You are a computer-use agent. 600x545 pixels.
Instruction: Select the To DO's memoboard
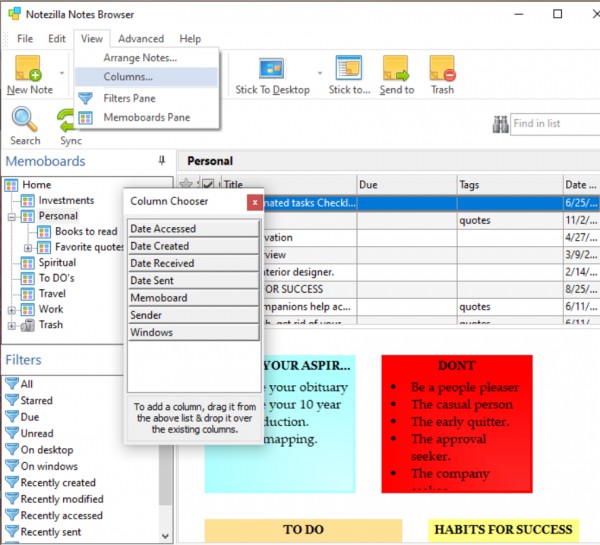(57, 278)
